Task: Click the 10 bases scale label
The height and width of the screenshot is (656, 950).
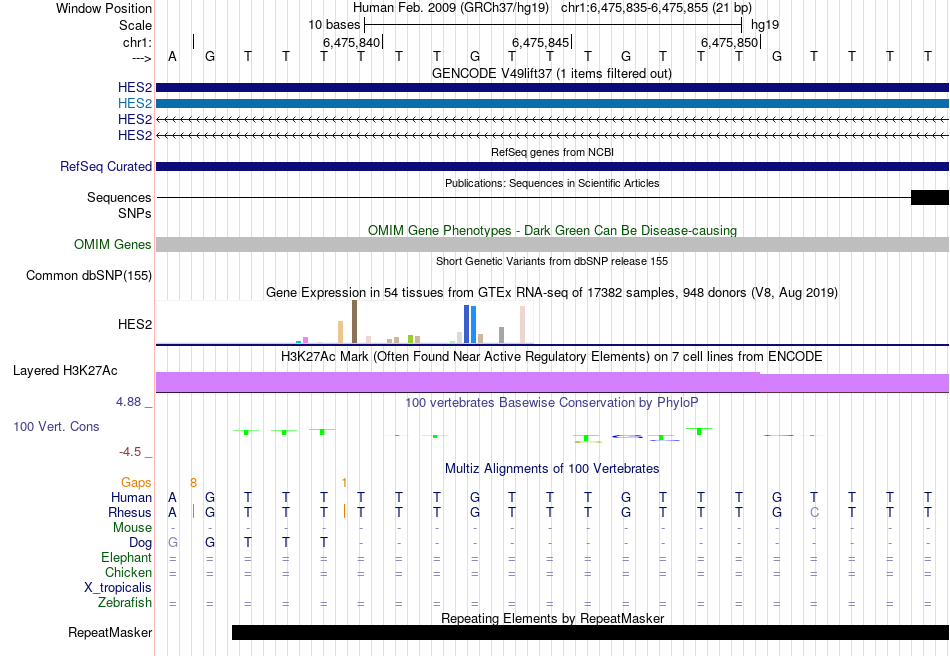Action: point(334,25)
